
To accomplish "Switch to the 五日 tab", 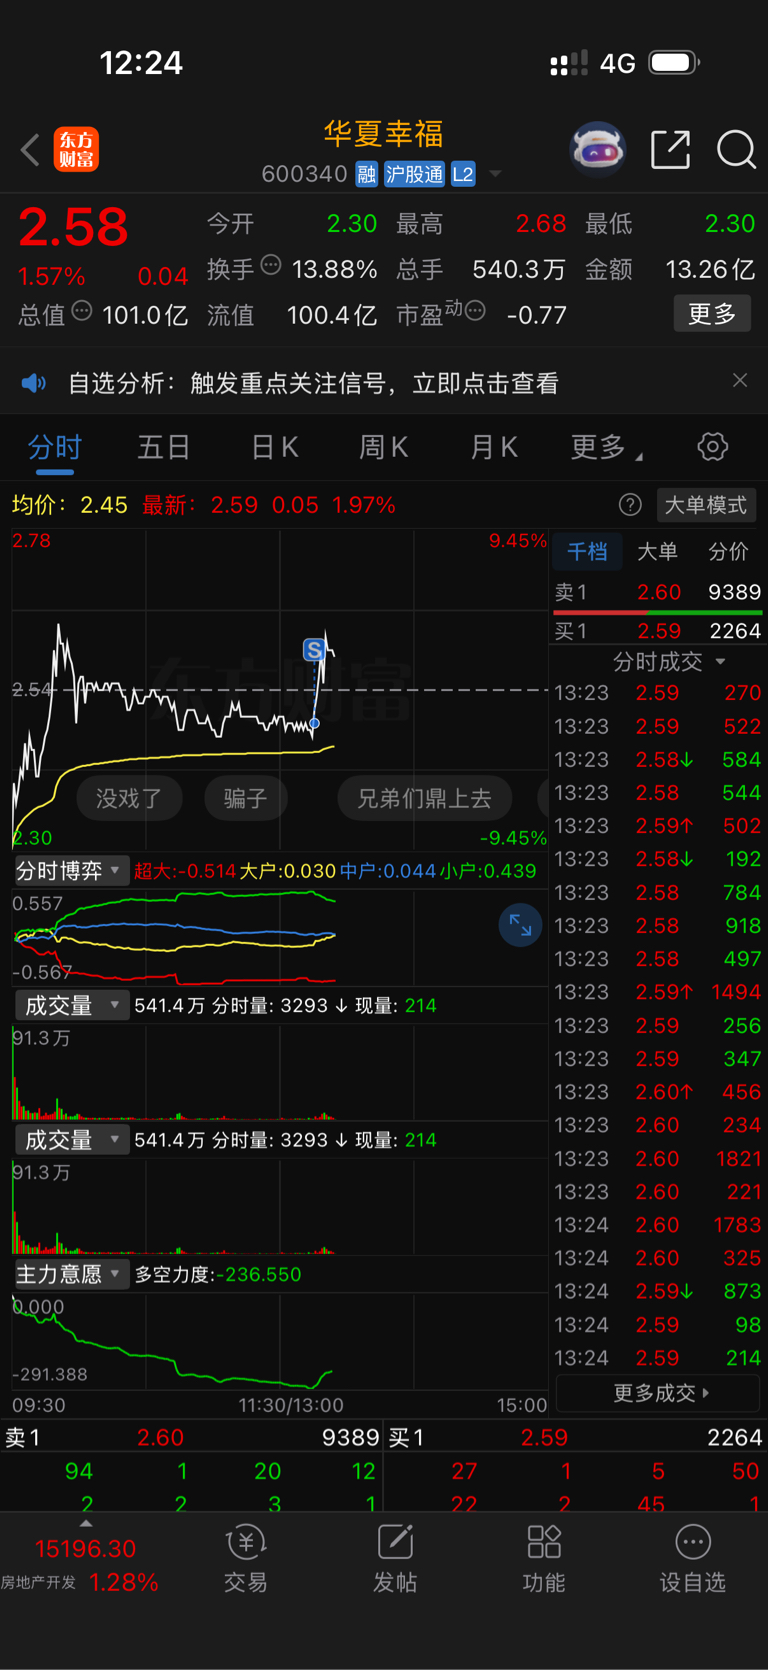I will coord(164,447).
